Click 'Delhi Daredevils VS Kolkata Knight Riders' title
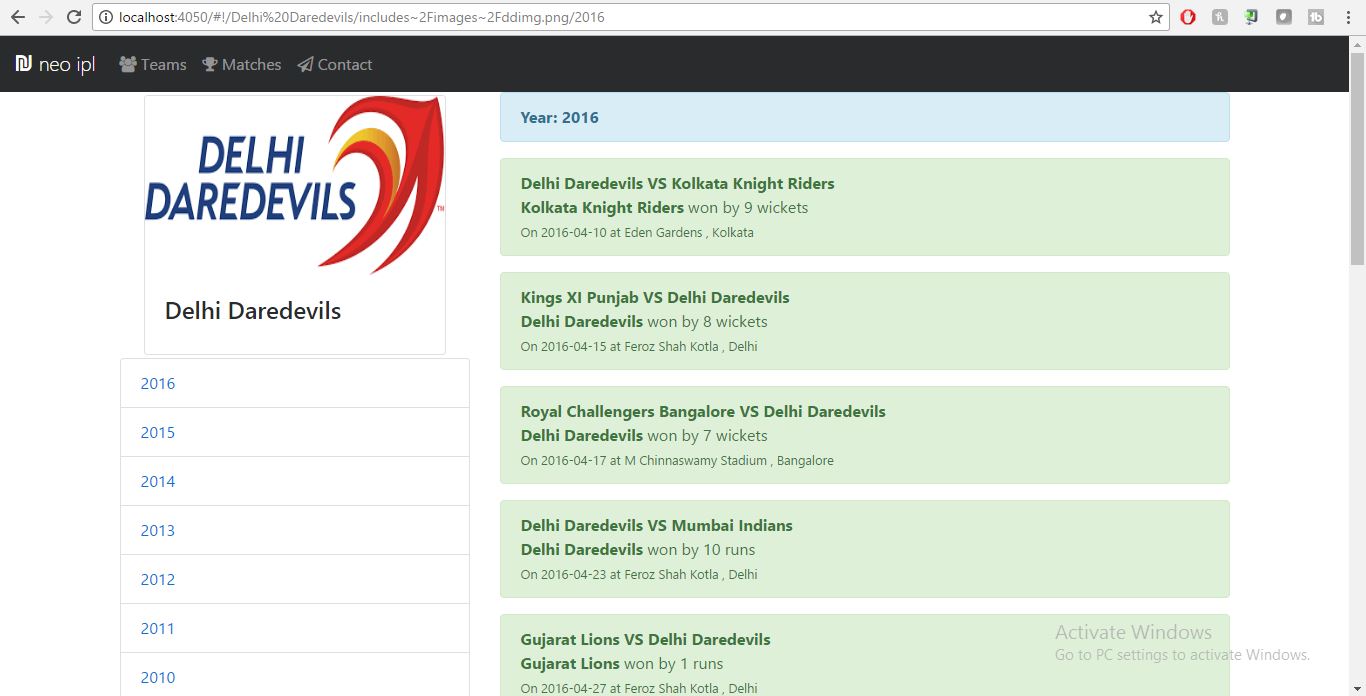Image resolution: width=1366 pixels, height=696 pixels. click(x=678, y=183)
